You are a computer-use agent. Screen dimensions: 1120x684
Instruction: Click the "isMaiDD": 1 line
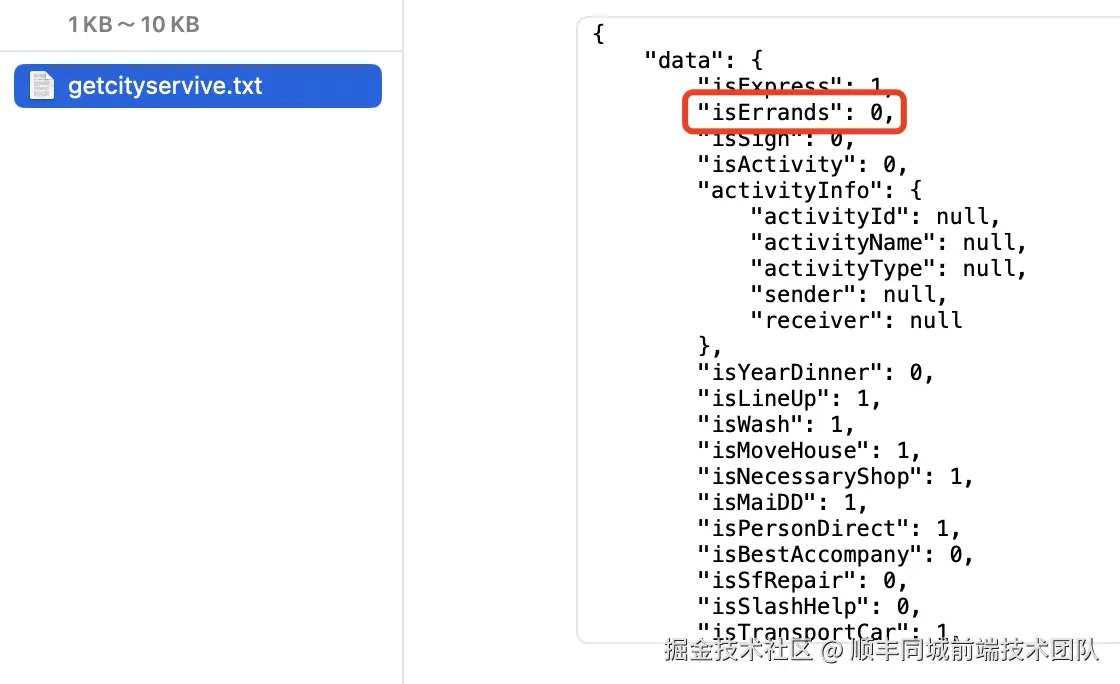(x=782, y=502)
